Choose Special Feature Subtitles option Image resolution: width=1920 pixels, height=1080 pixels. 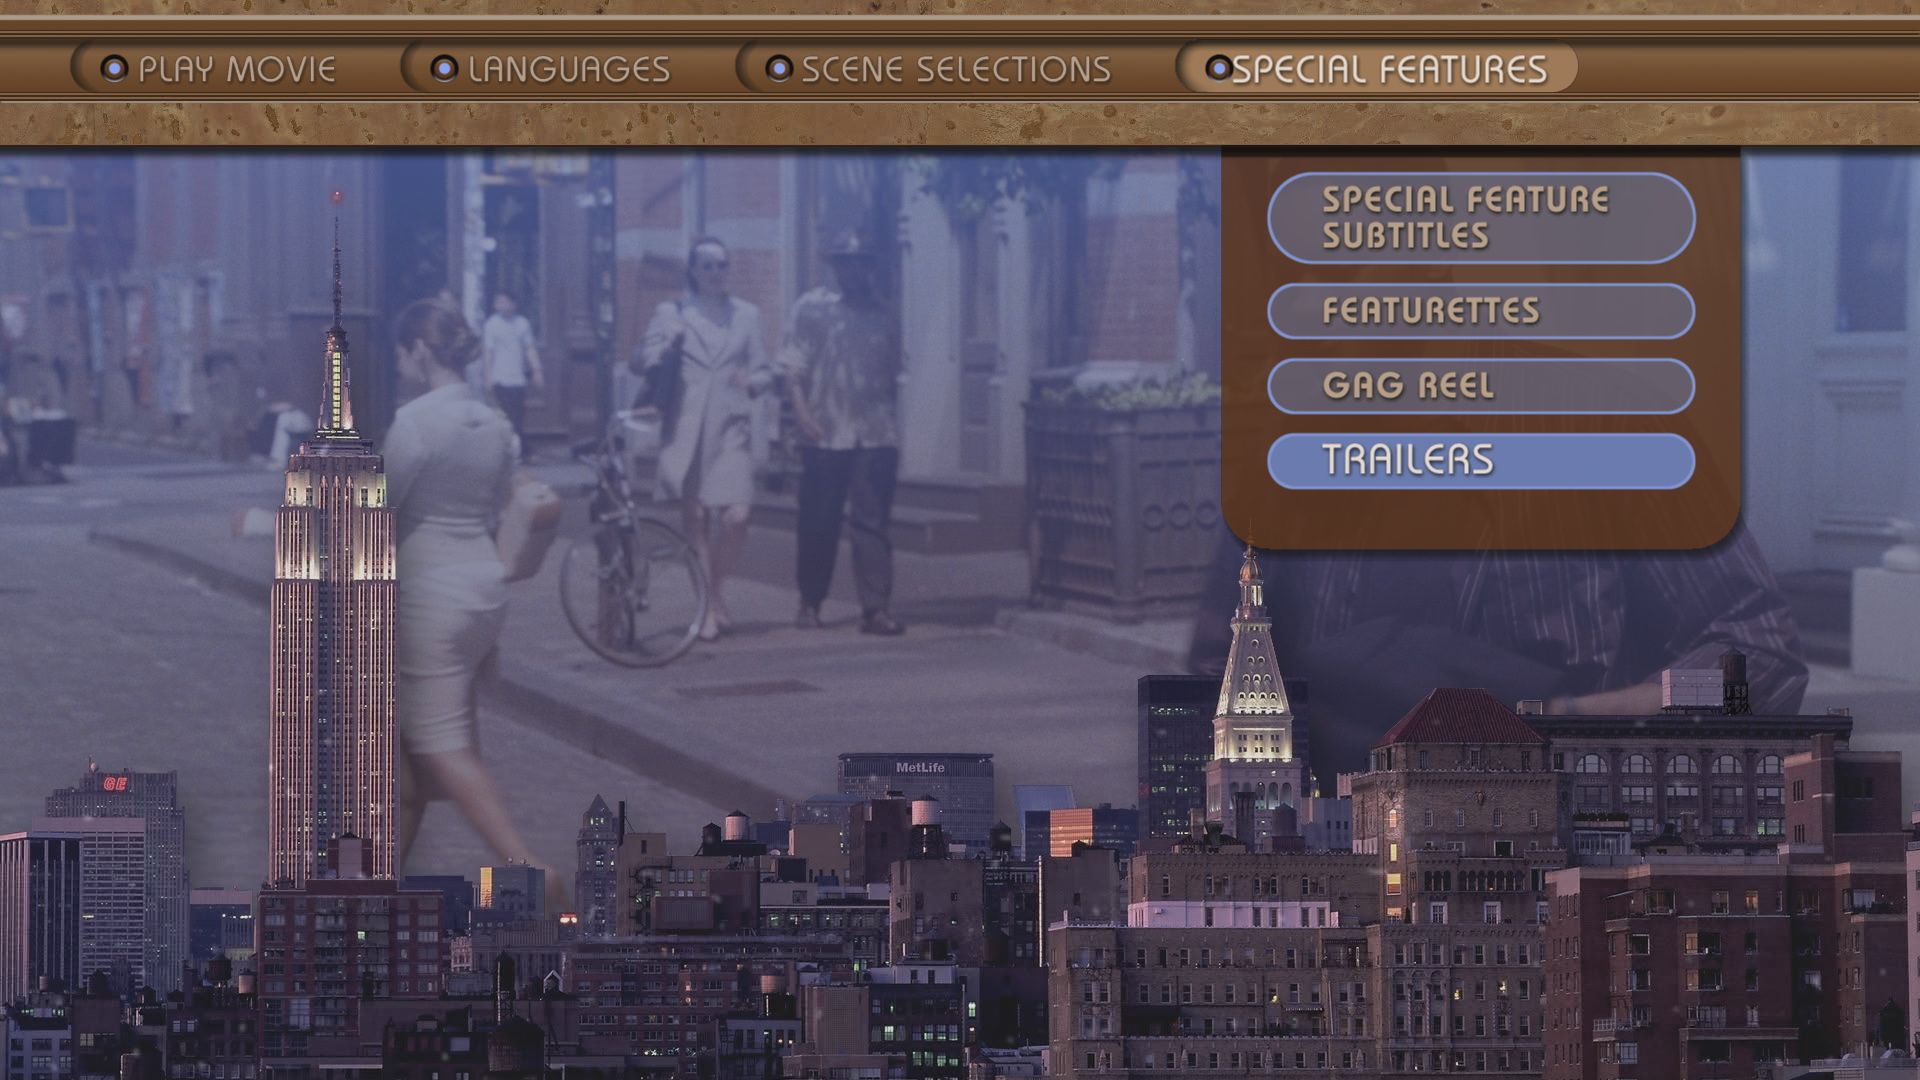(x=1481, y=218)
